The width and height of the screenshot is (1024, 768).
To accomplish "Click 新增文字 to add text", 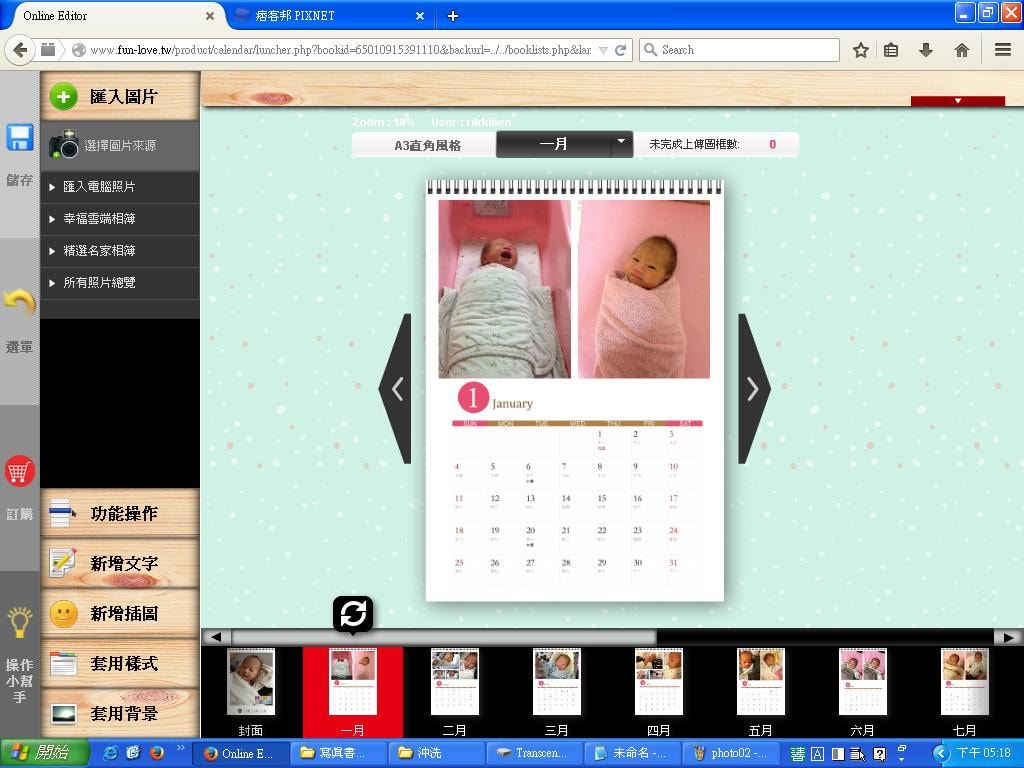I will click(x=120, y=563).
